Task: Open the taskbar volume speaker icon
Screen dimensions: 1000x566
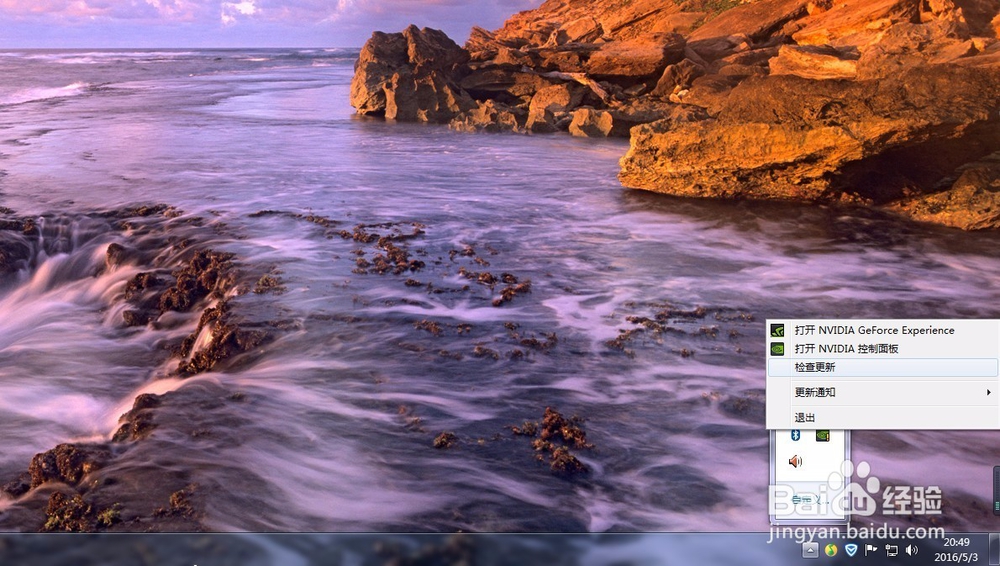Action: tap(911, 549)
